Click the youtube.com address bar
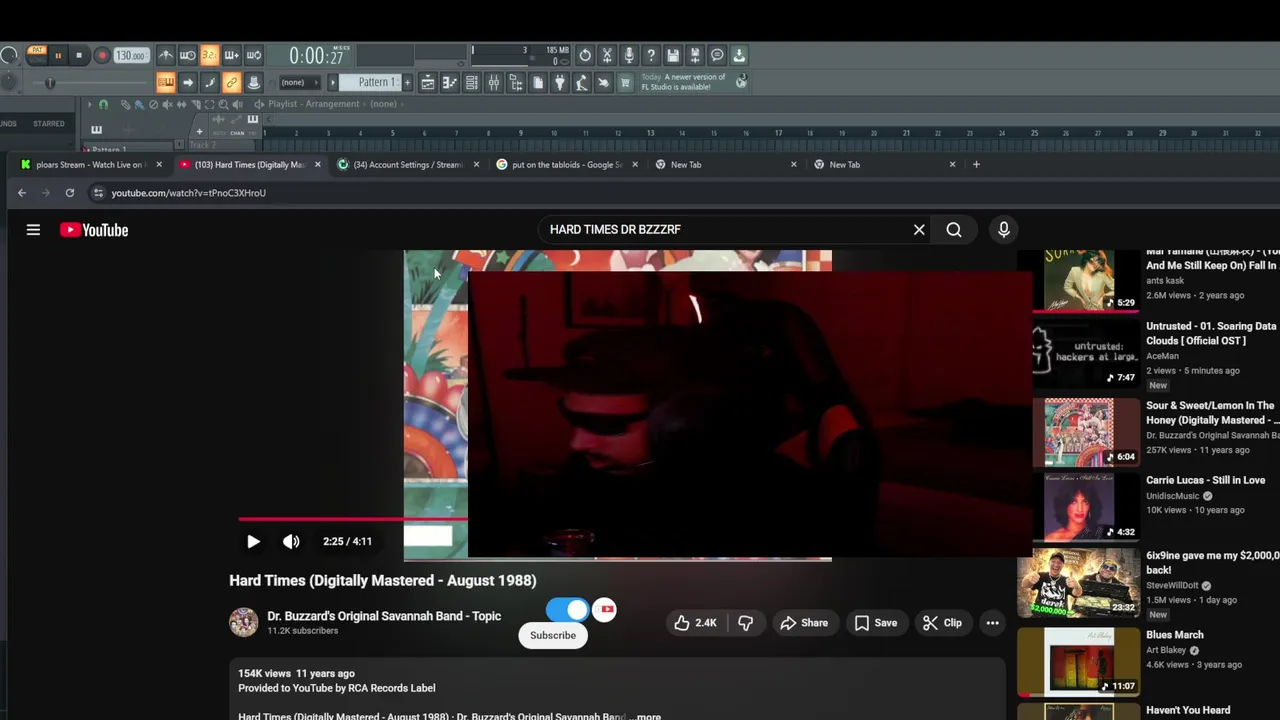 [x=189, y=193]
